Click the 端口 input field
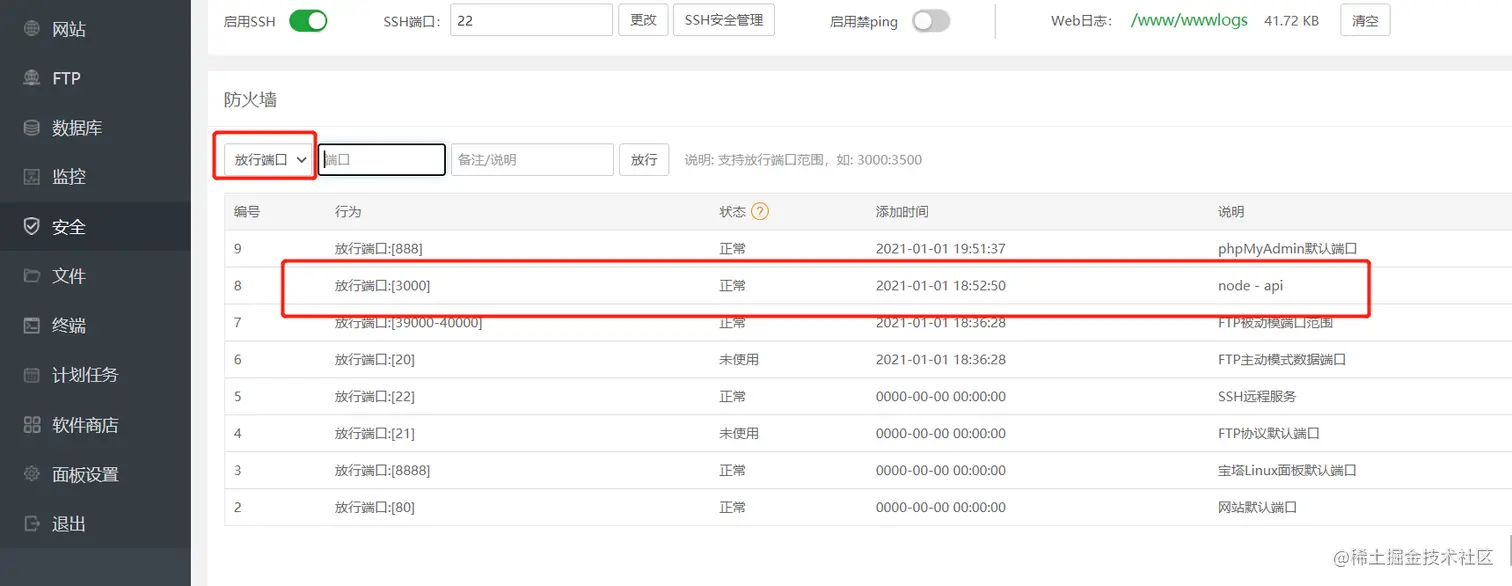Screen dimensions: 1512x586 coord(382,159)
